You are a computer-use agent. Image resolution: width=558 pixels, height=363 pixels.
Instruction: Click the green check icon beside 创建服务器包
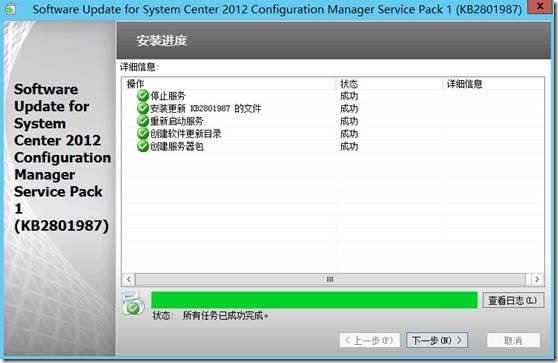[143, 146]
